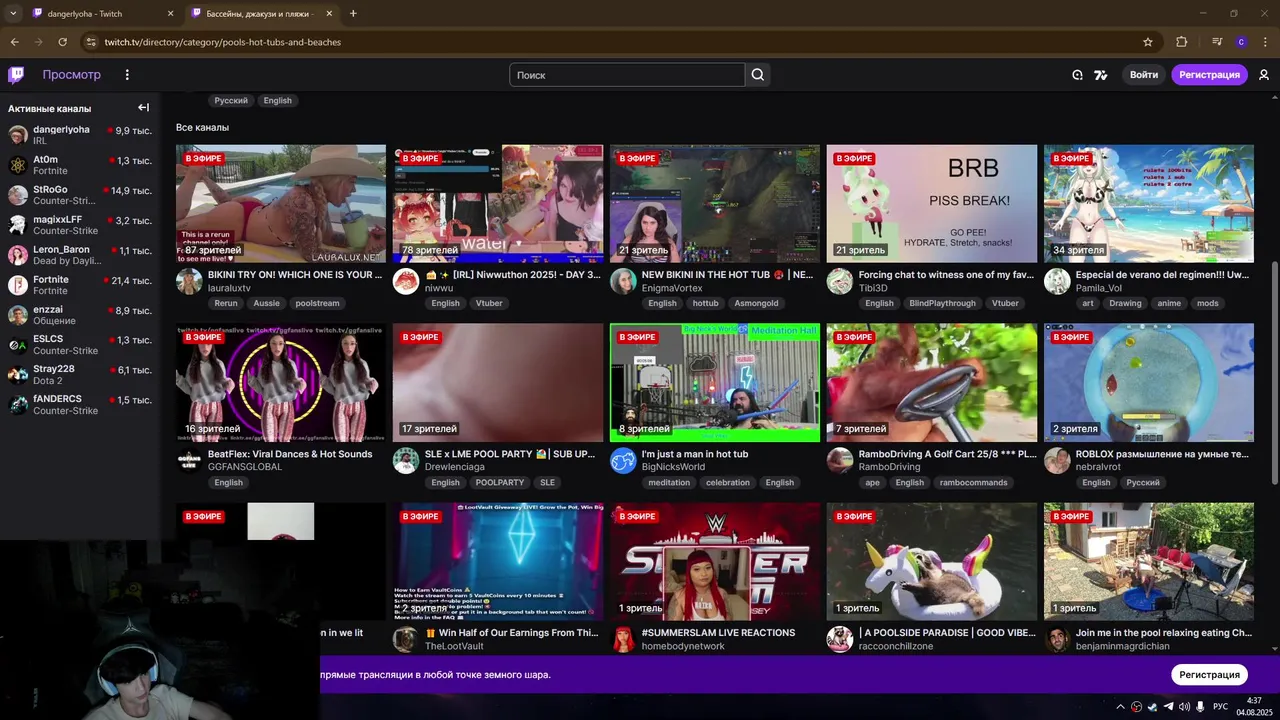The height and width of the screenshot is (720, 1280).
Task: Click Регистрация on the bottom banner
Action: click(x=1209, y=674)
